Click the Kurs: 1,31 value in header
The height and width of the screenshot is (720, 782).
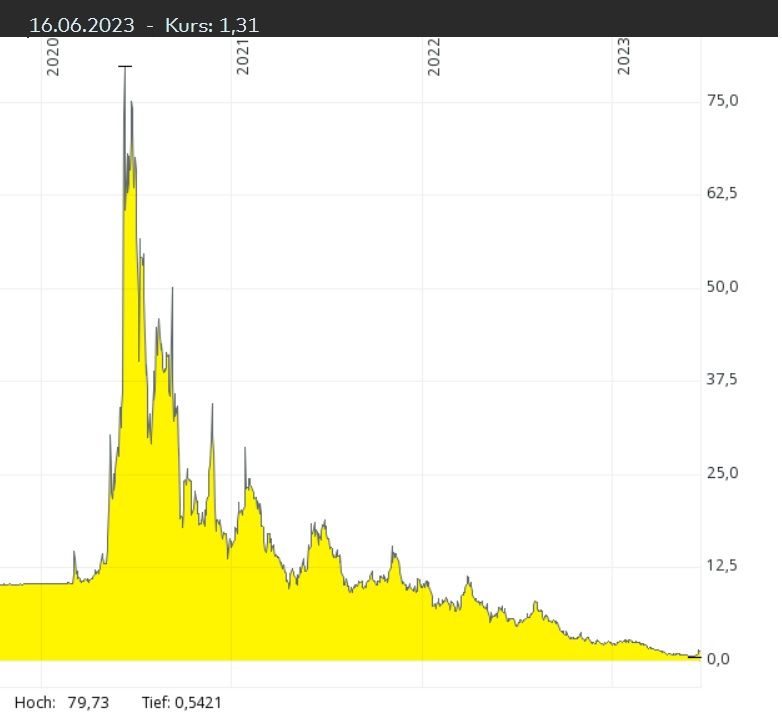212,25
